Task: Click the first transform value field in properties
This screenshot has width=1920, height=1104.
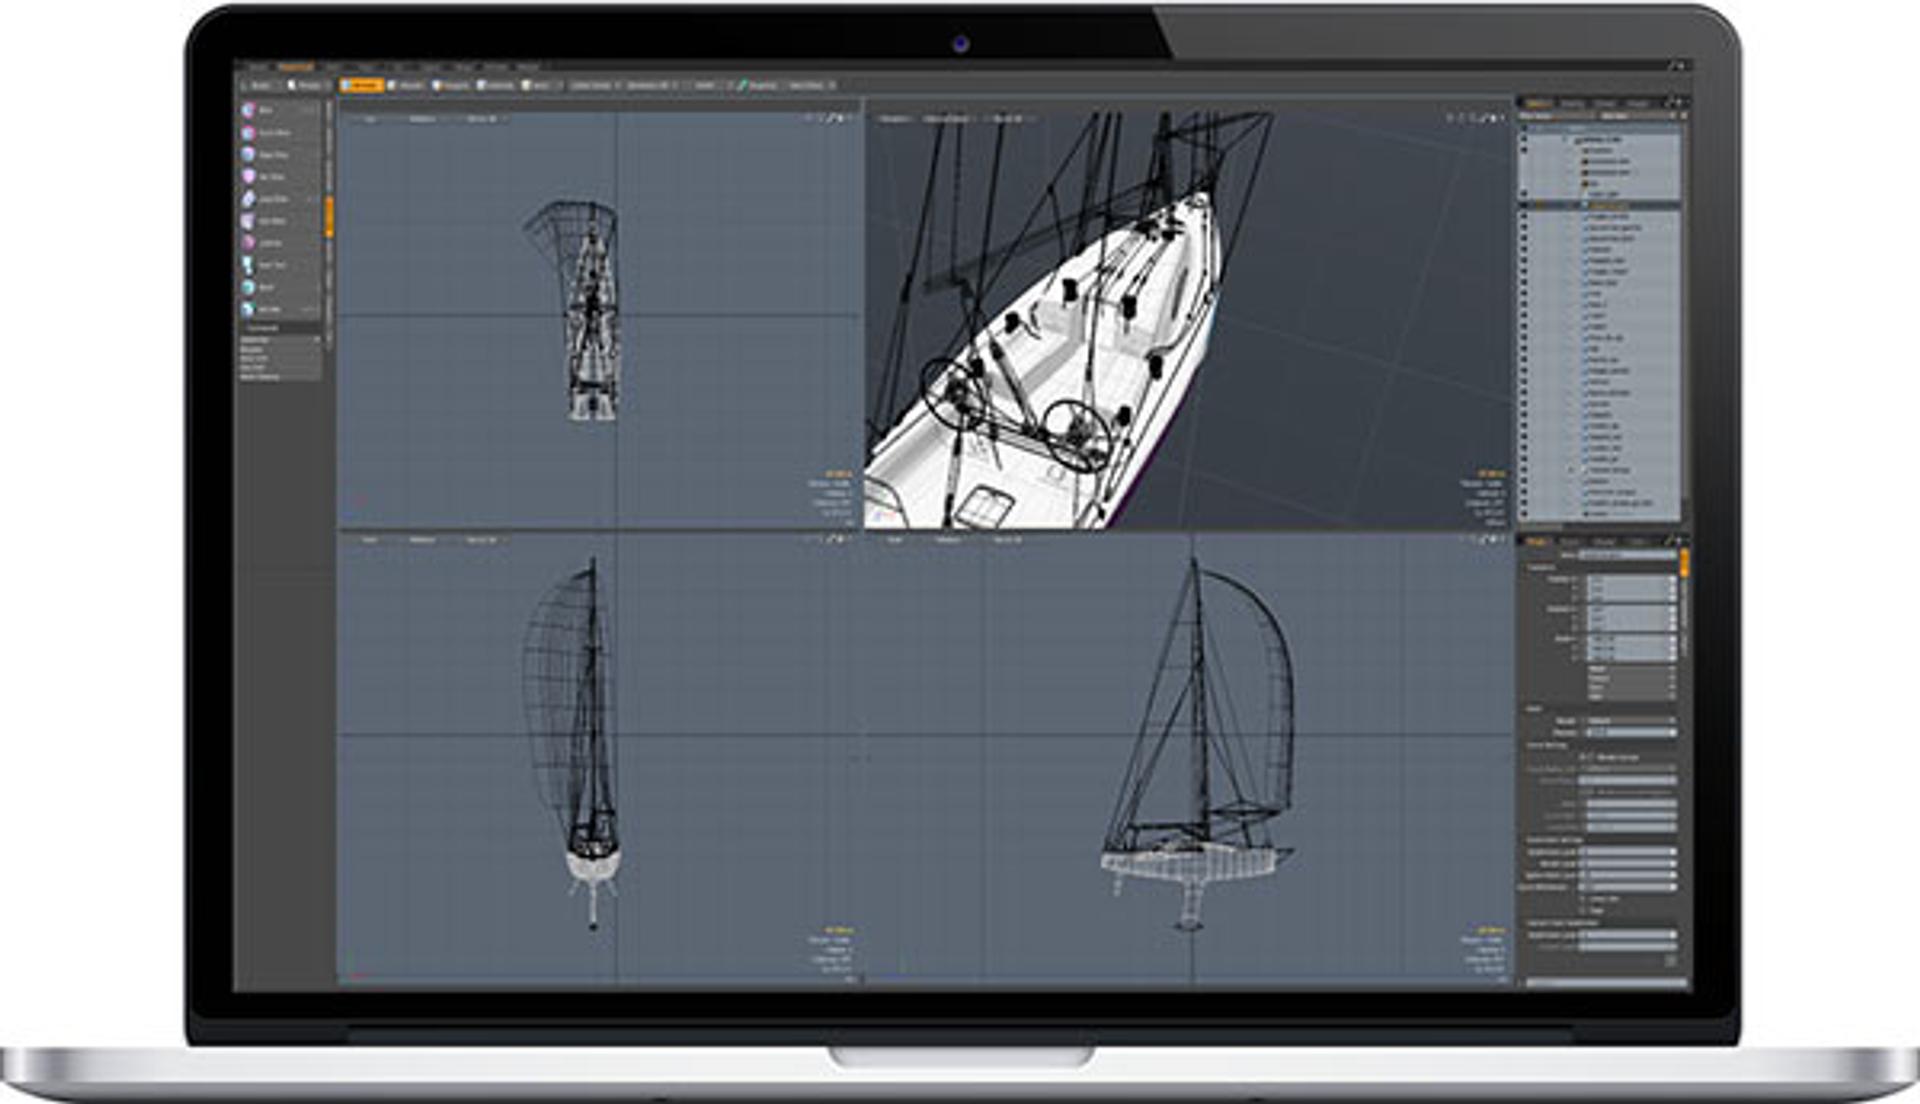Action: pos(1630,579)
